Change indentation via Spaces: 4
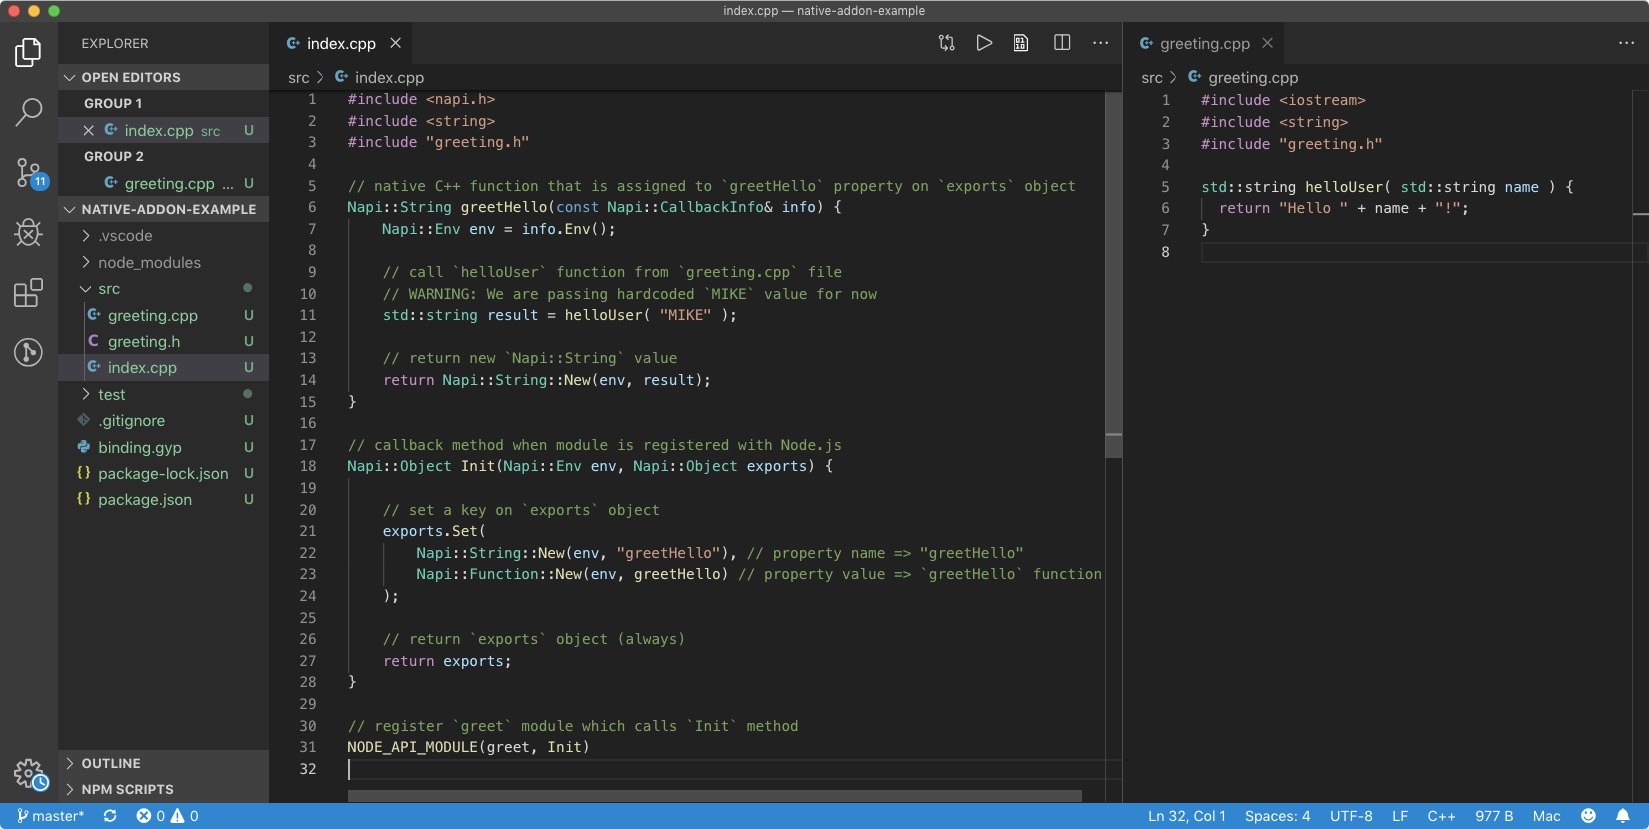 (x=1277, y=816)
